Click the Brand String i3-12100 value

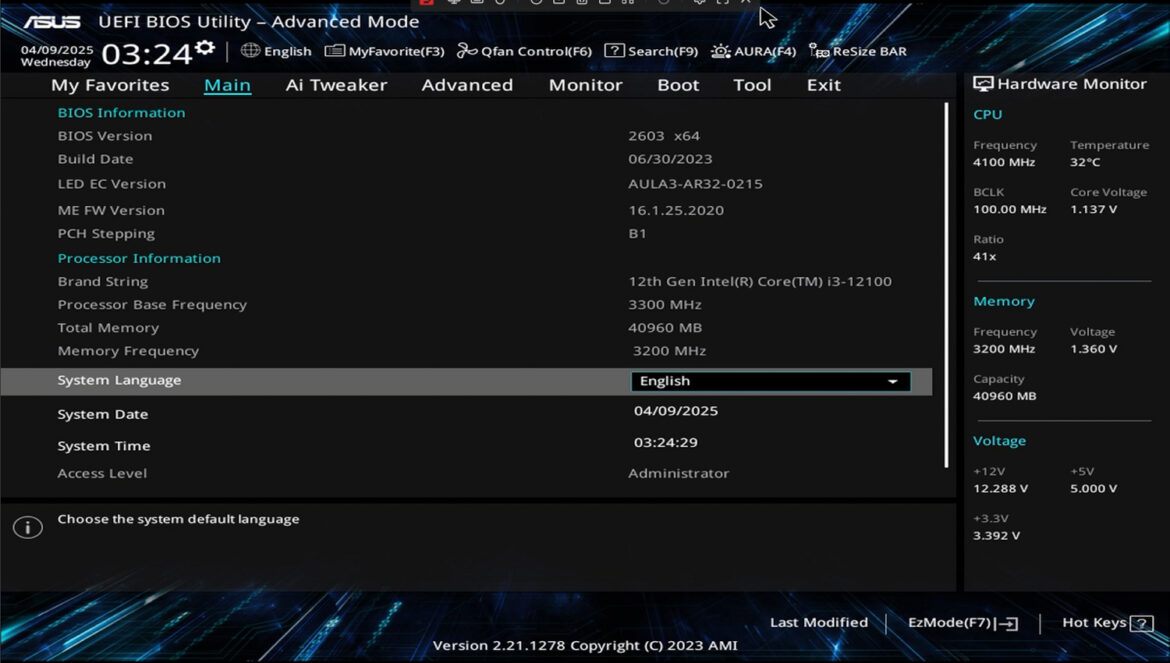tap(760, 282)
